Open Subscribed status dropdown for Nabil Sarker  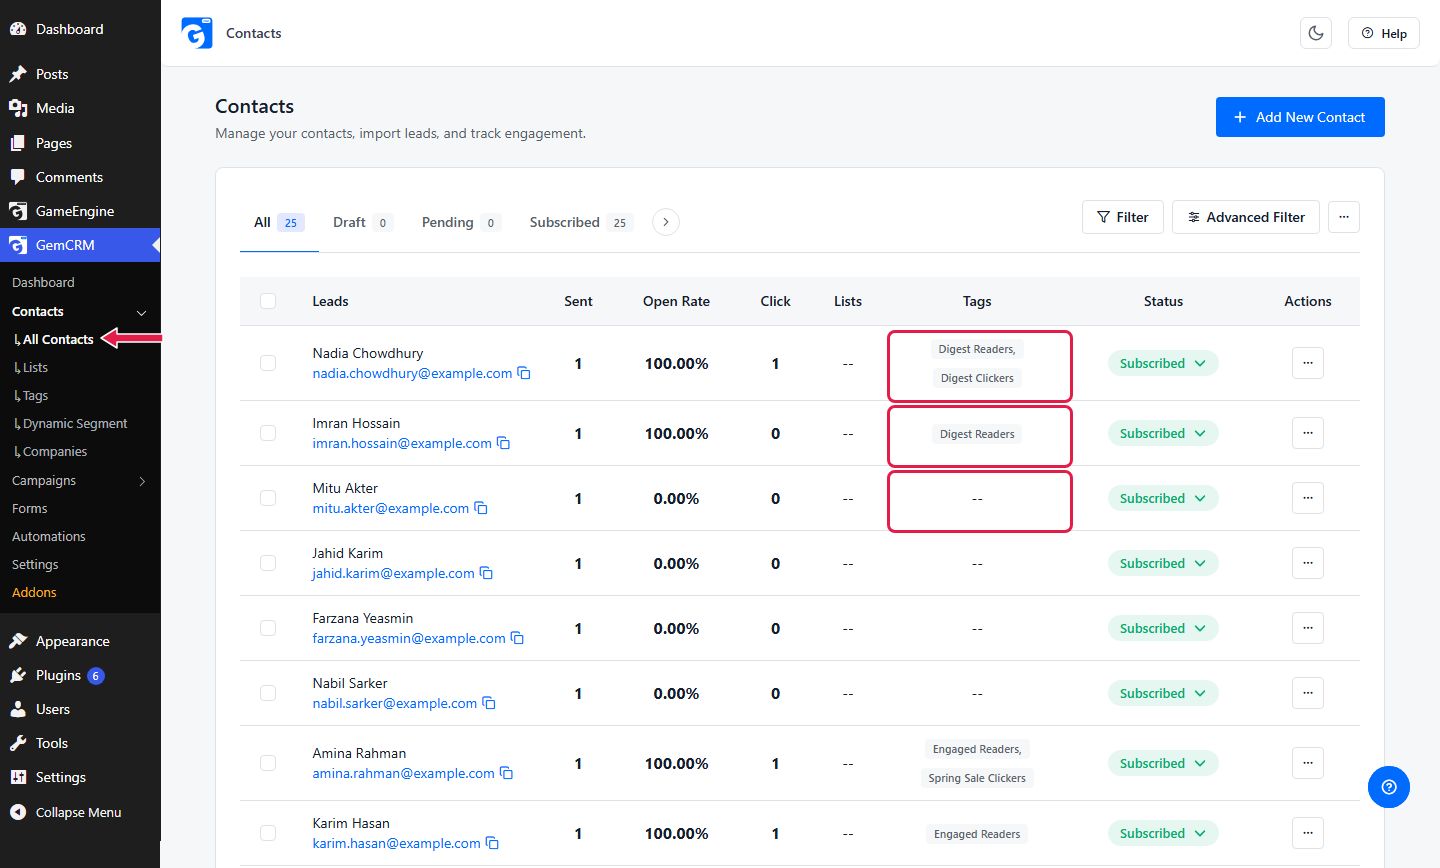(x=1163, y=693)
